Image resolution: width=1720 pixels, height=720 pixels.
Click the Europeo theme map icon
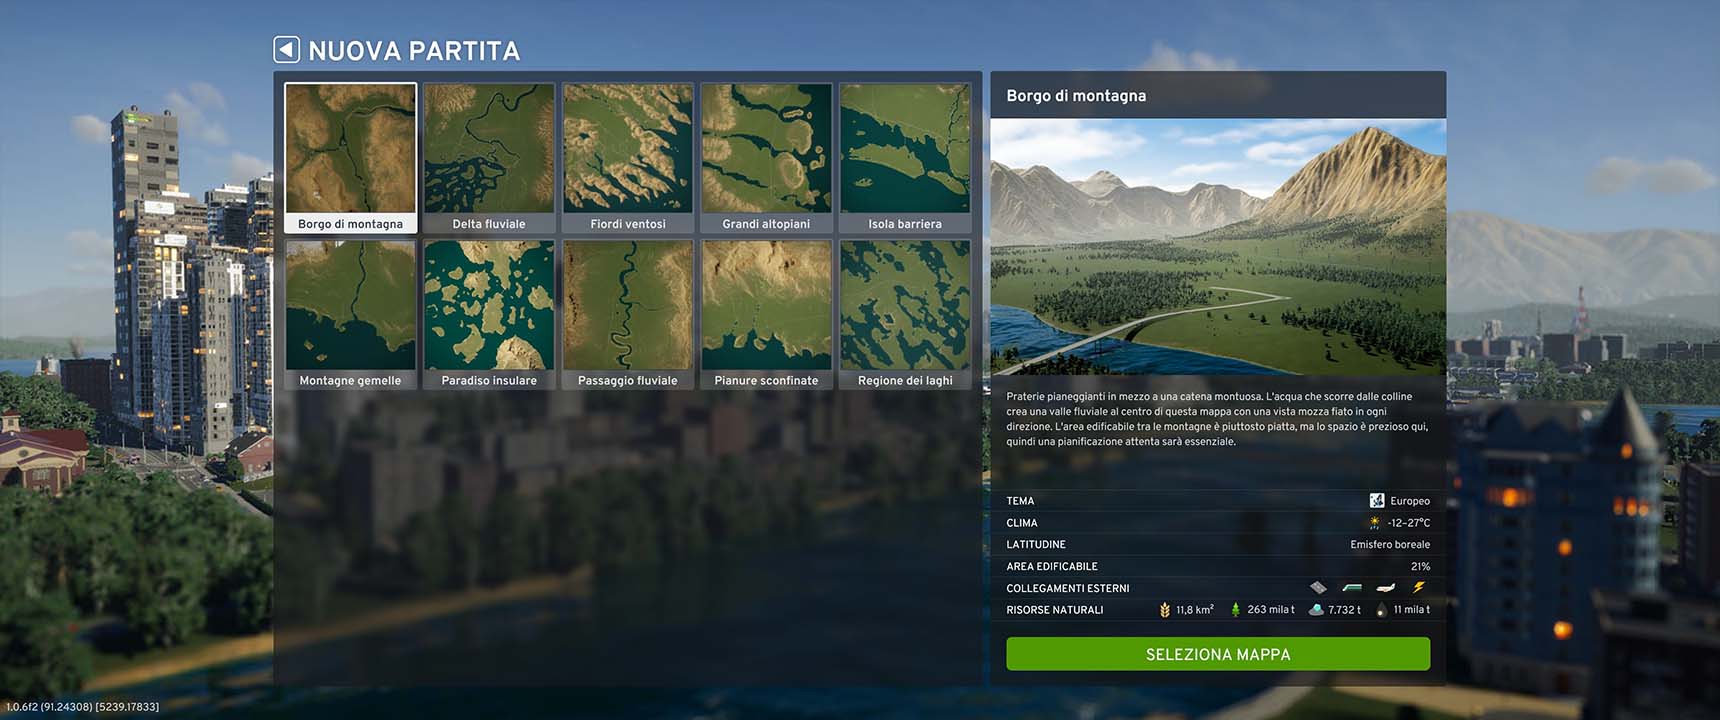(1377, 501)
